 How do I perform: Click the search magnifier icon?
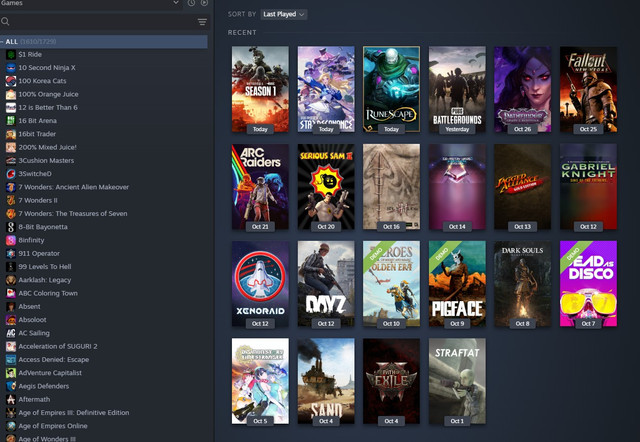[7, 21]
